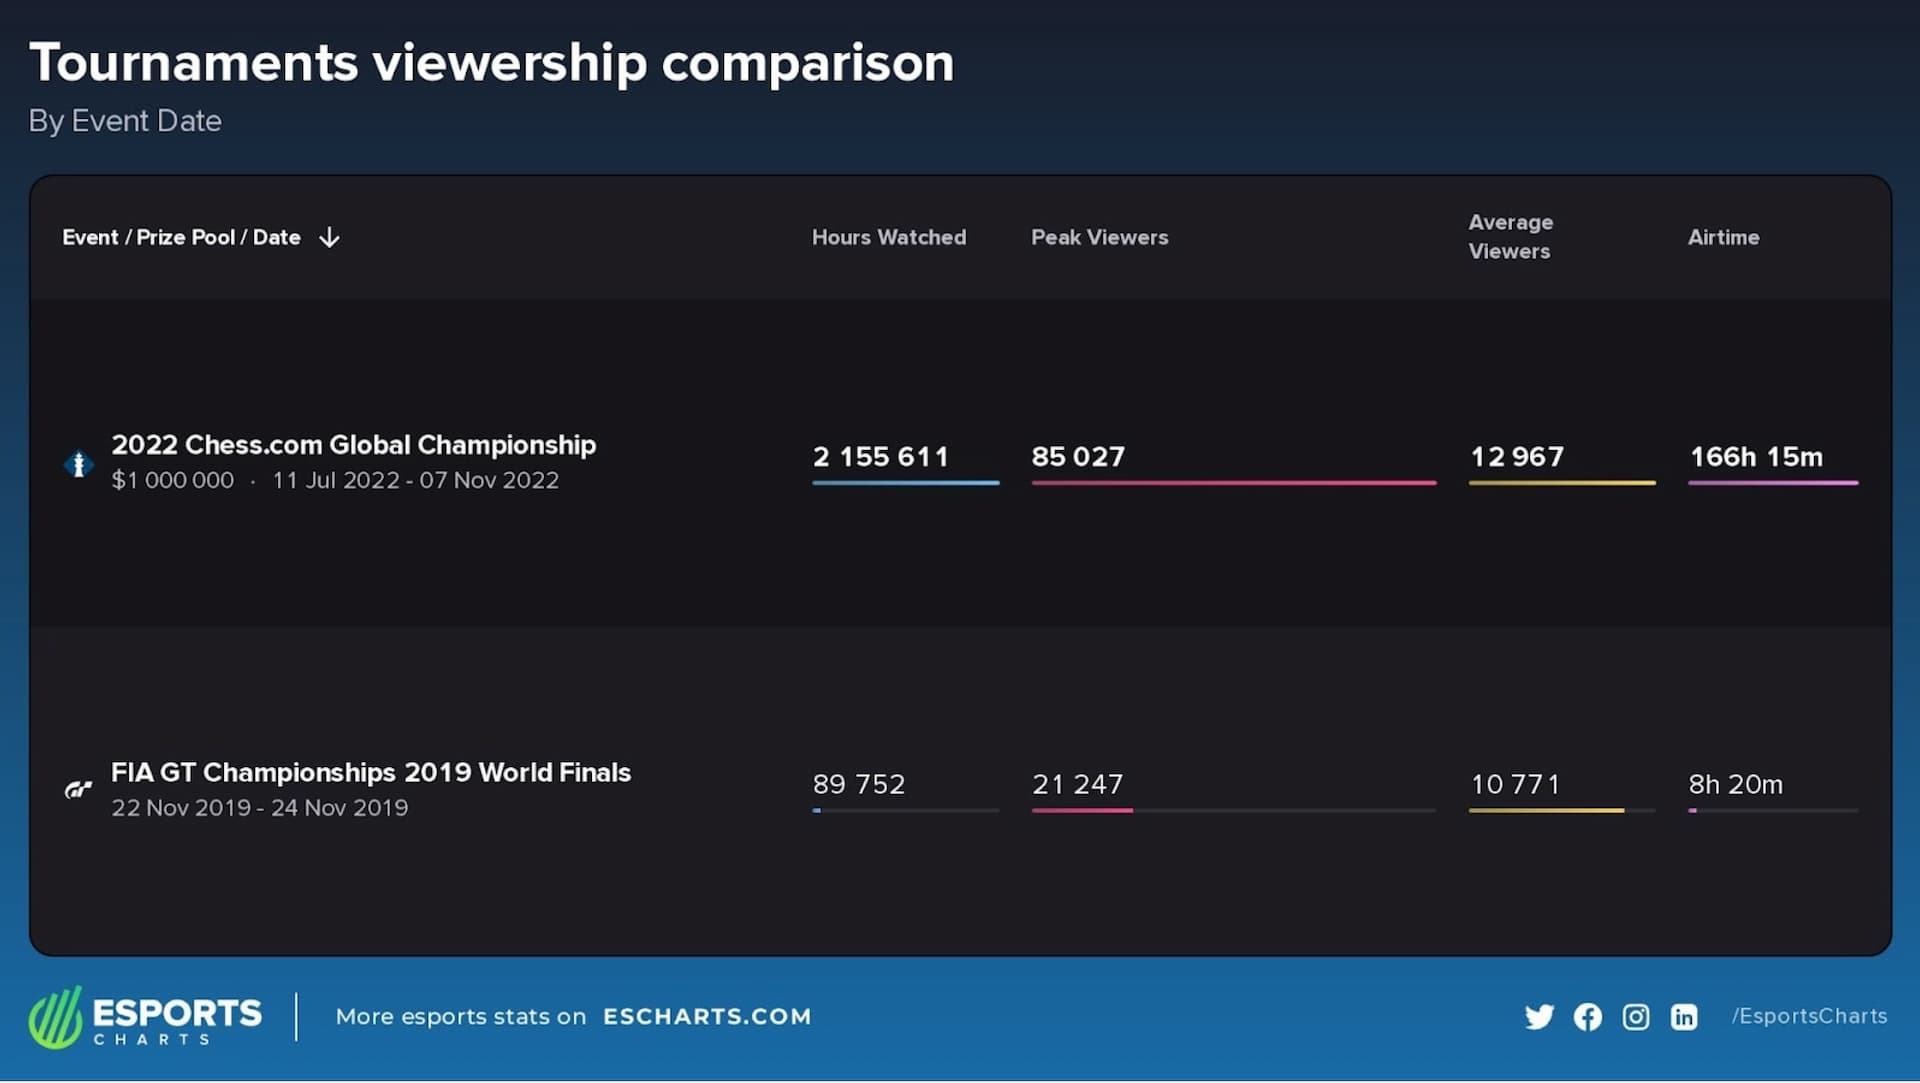Select the 11 Jul 2022 - 07 Nov 2022 date
This screenshot has height=1083, width=1920.
pyautogui.click(x=415, y=481)
